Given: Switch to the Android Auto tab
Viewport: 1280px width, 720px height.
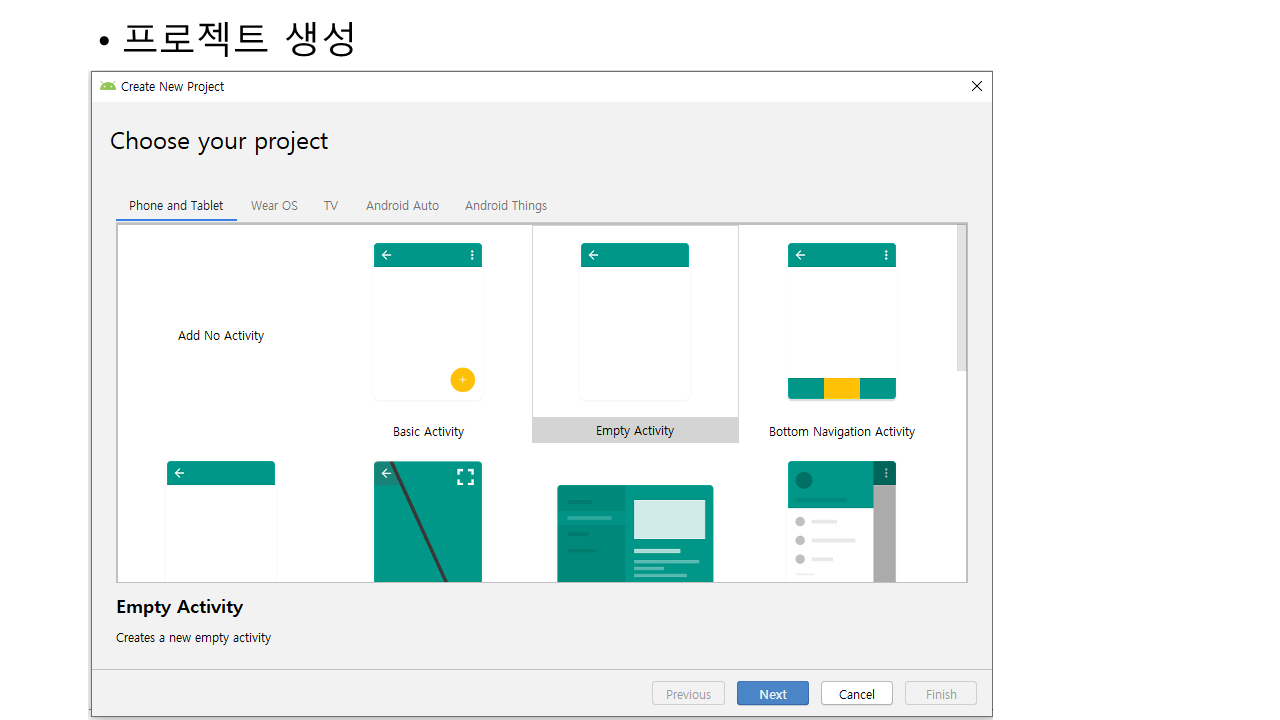Looking at the screenshot, I should click(x=402, y=206).
